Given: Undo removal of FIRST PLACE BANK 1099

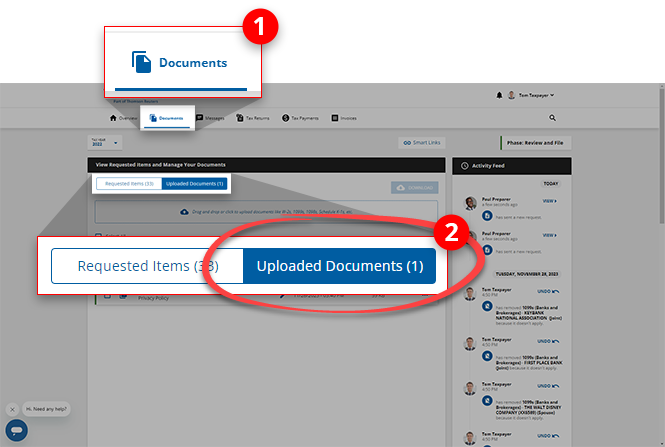Looking at the screenshot, I should (x=548, y=341).
